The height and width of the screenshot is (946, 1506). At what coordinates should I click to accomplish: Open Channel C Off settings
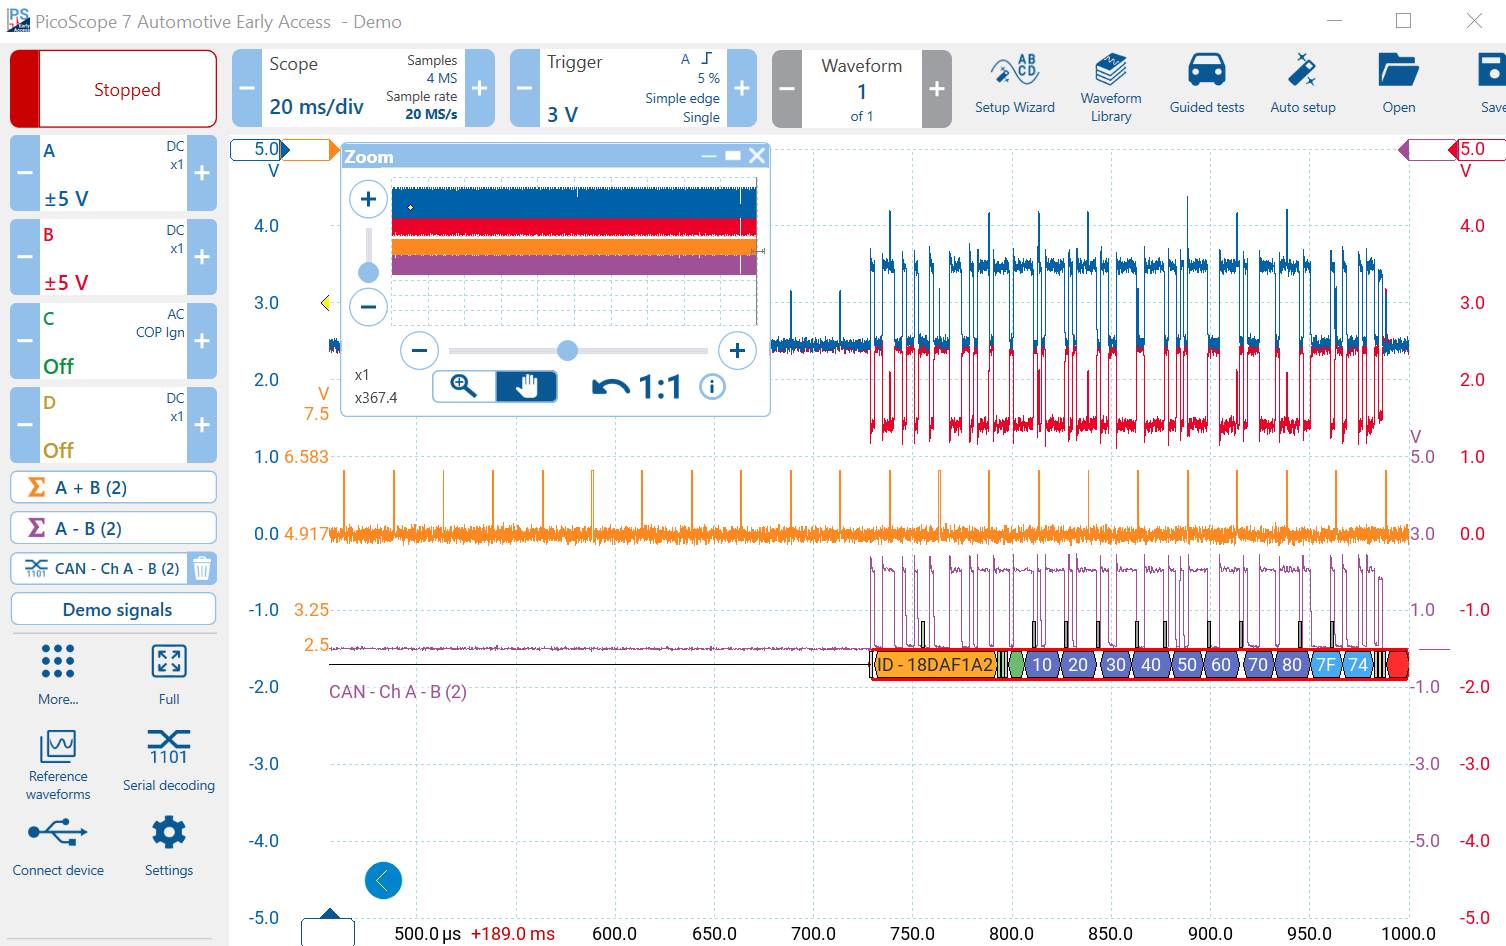pos(113,341)
